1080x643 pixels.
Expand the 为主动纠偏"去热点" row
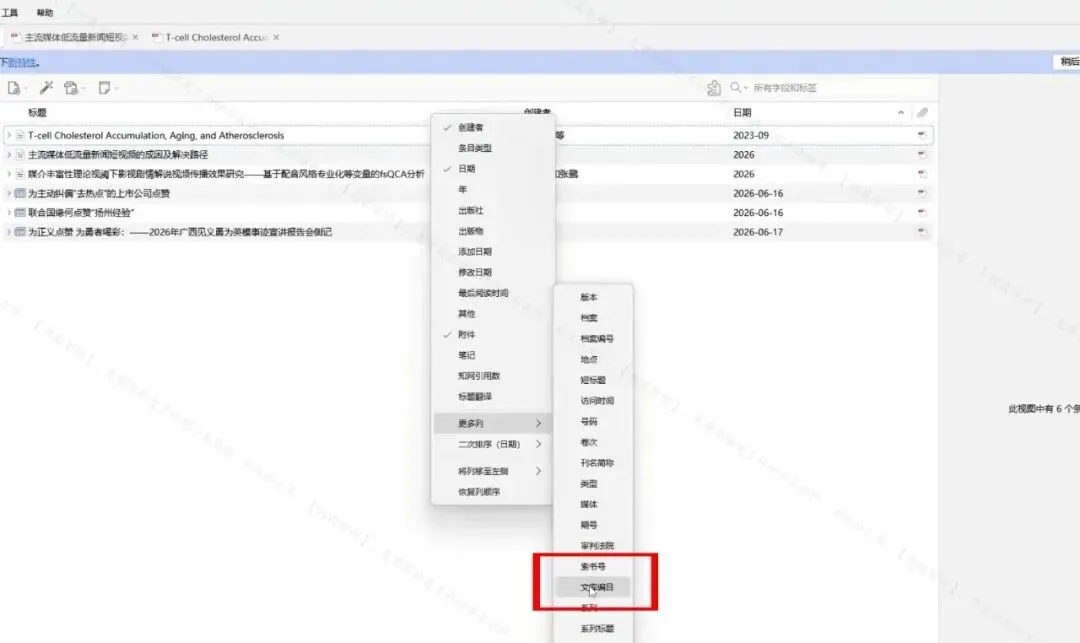point(8,193)
